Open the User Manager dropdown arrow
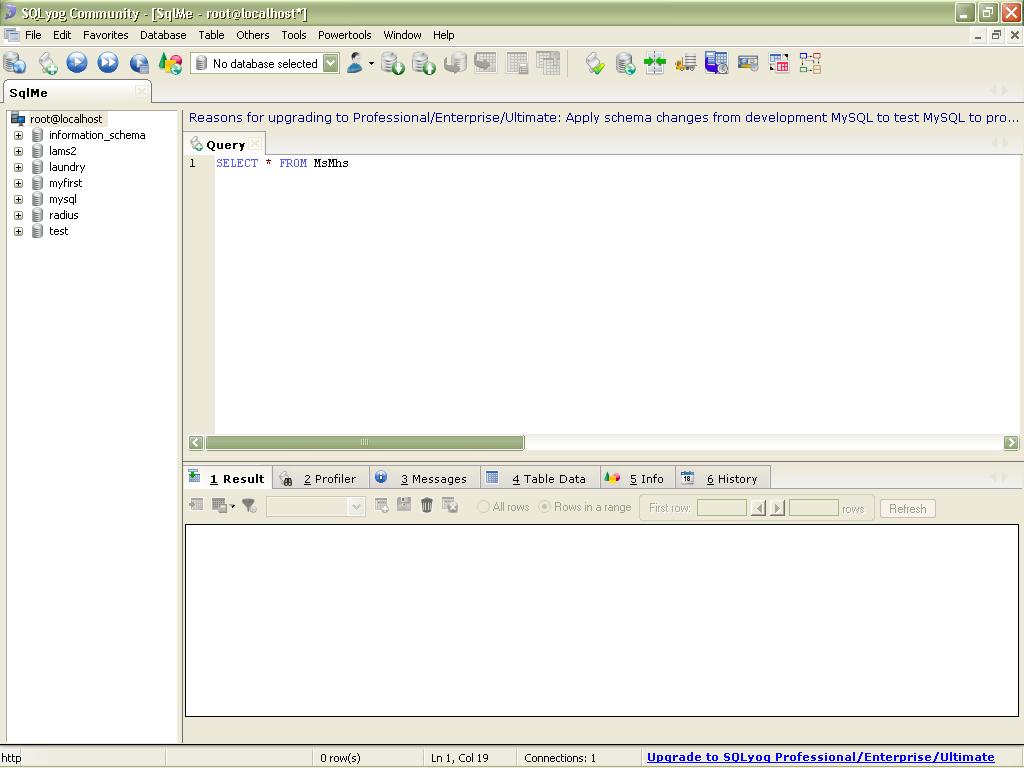1024x768 pixels. tap(371, 63)
